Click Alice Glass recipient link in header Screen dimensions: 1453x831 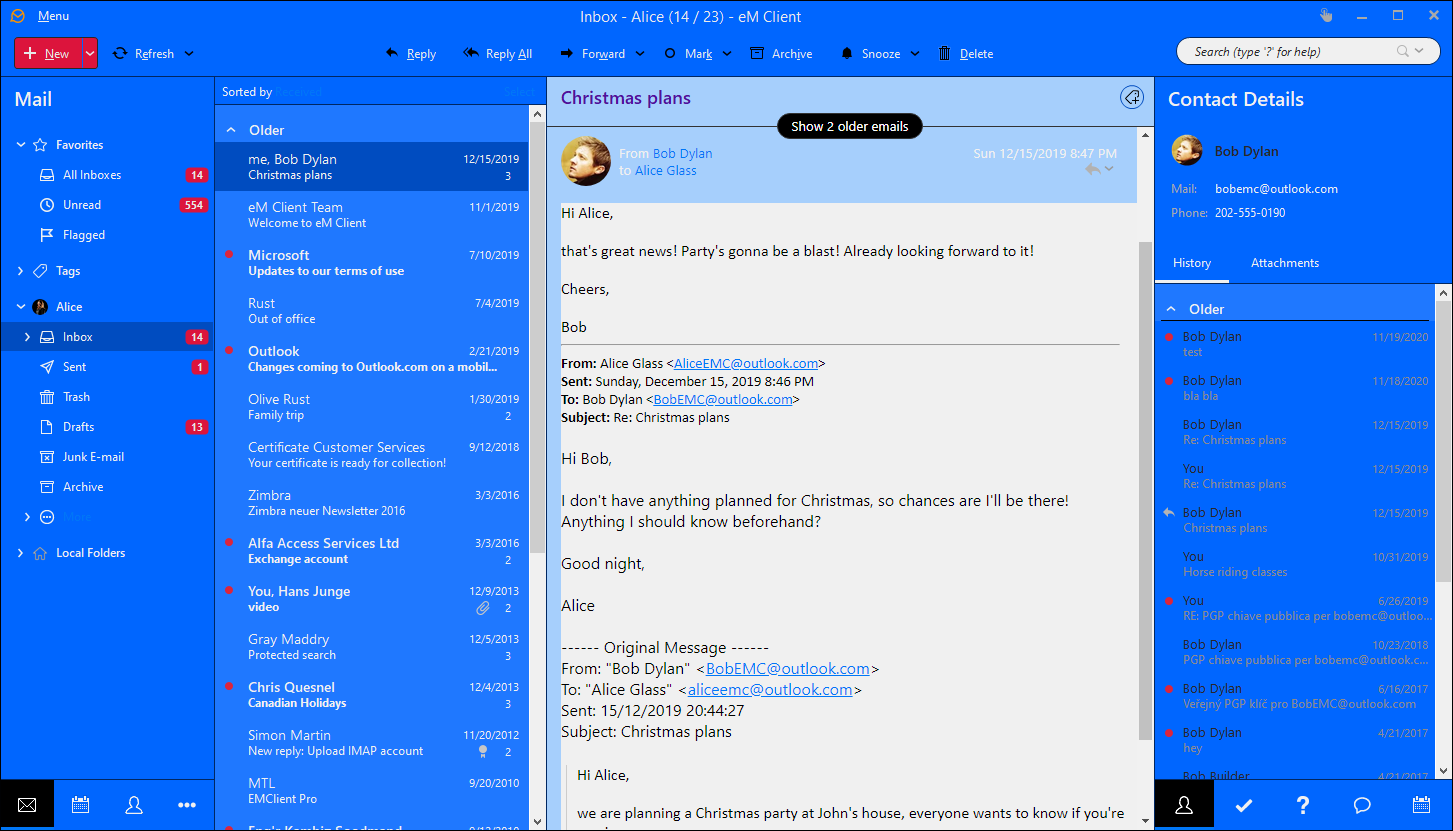[665, 170]
